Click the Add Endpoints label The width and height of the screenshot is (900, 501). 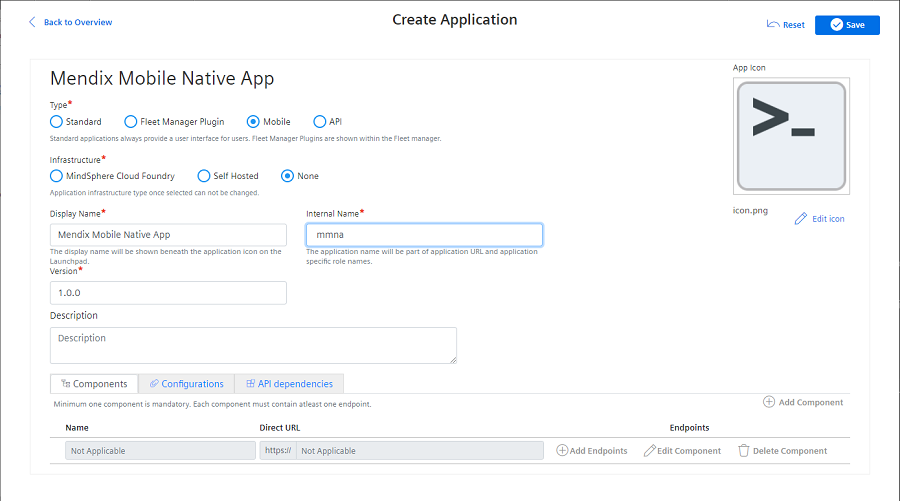[x=598, y=450]
